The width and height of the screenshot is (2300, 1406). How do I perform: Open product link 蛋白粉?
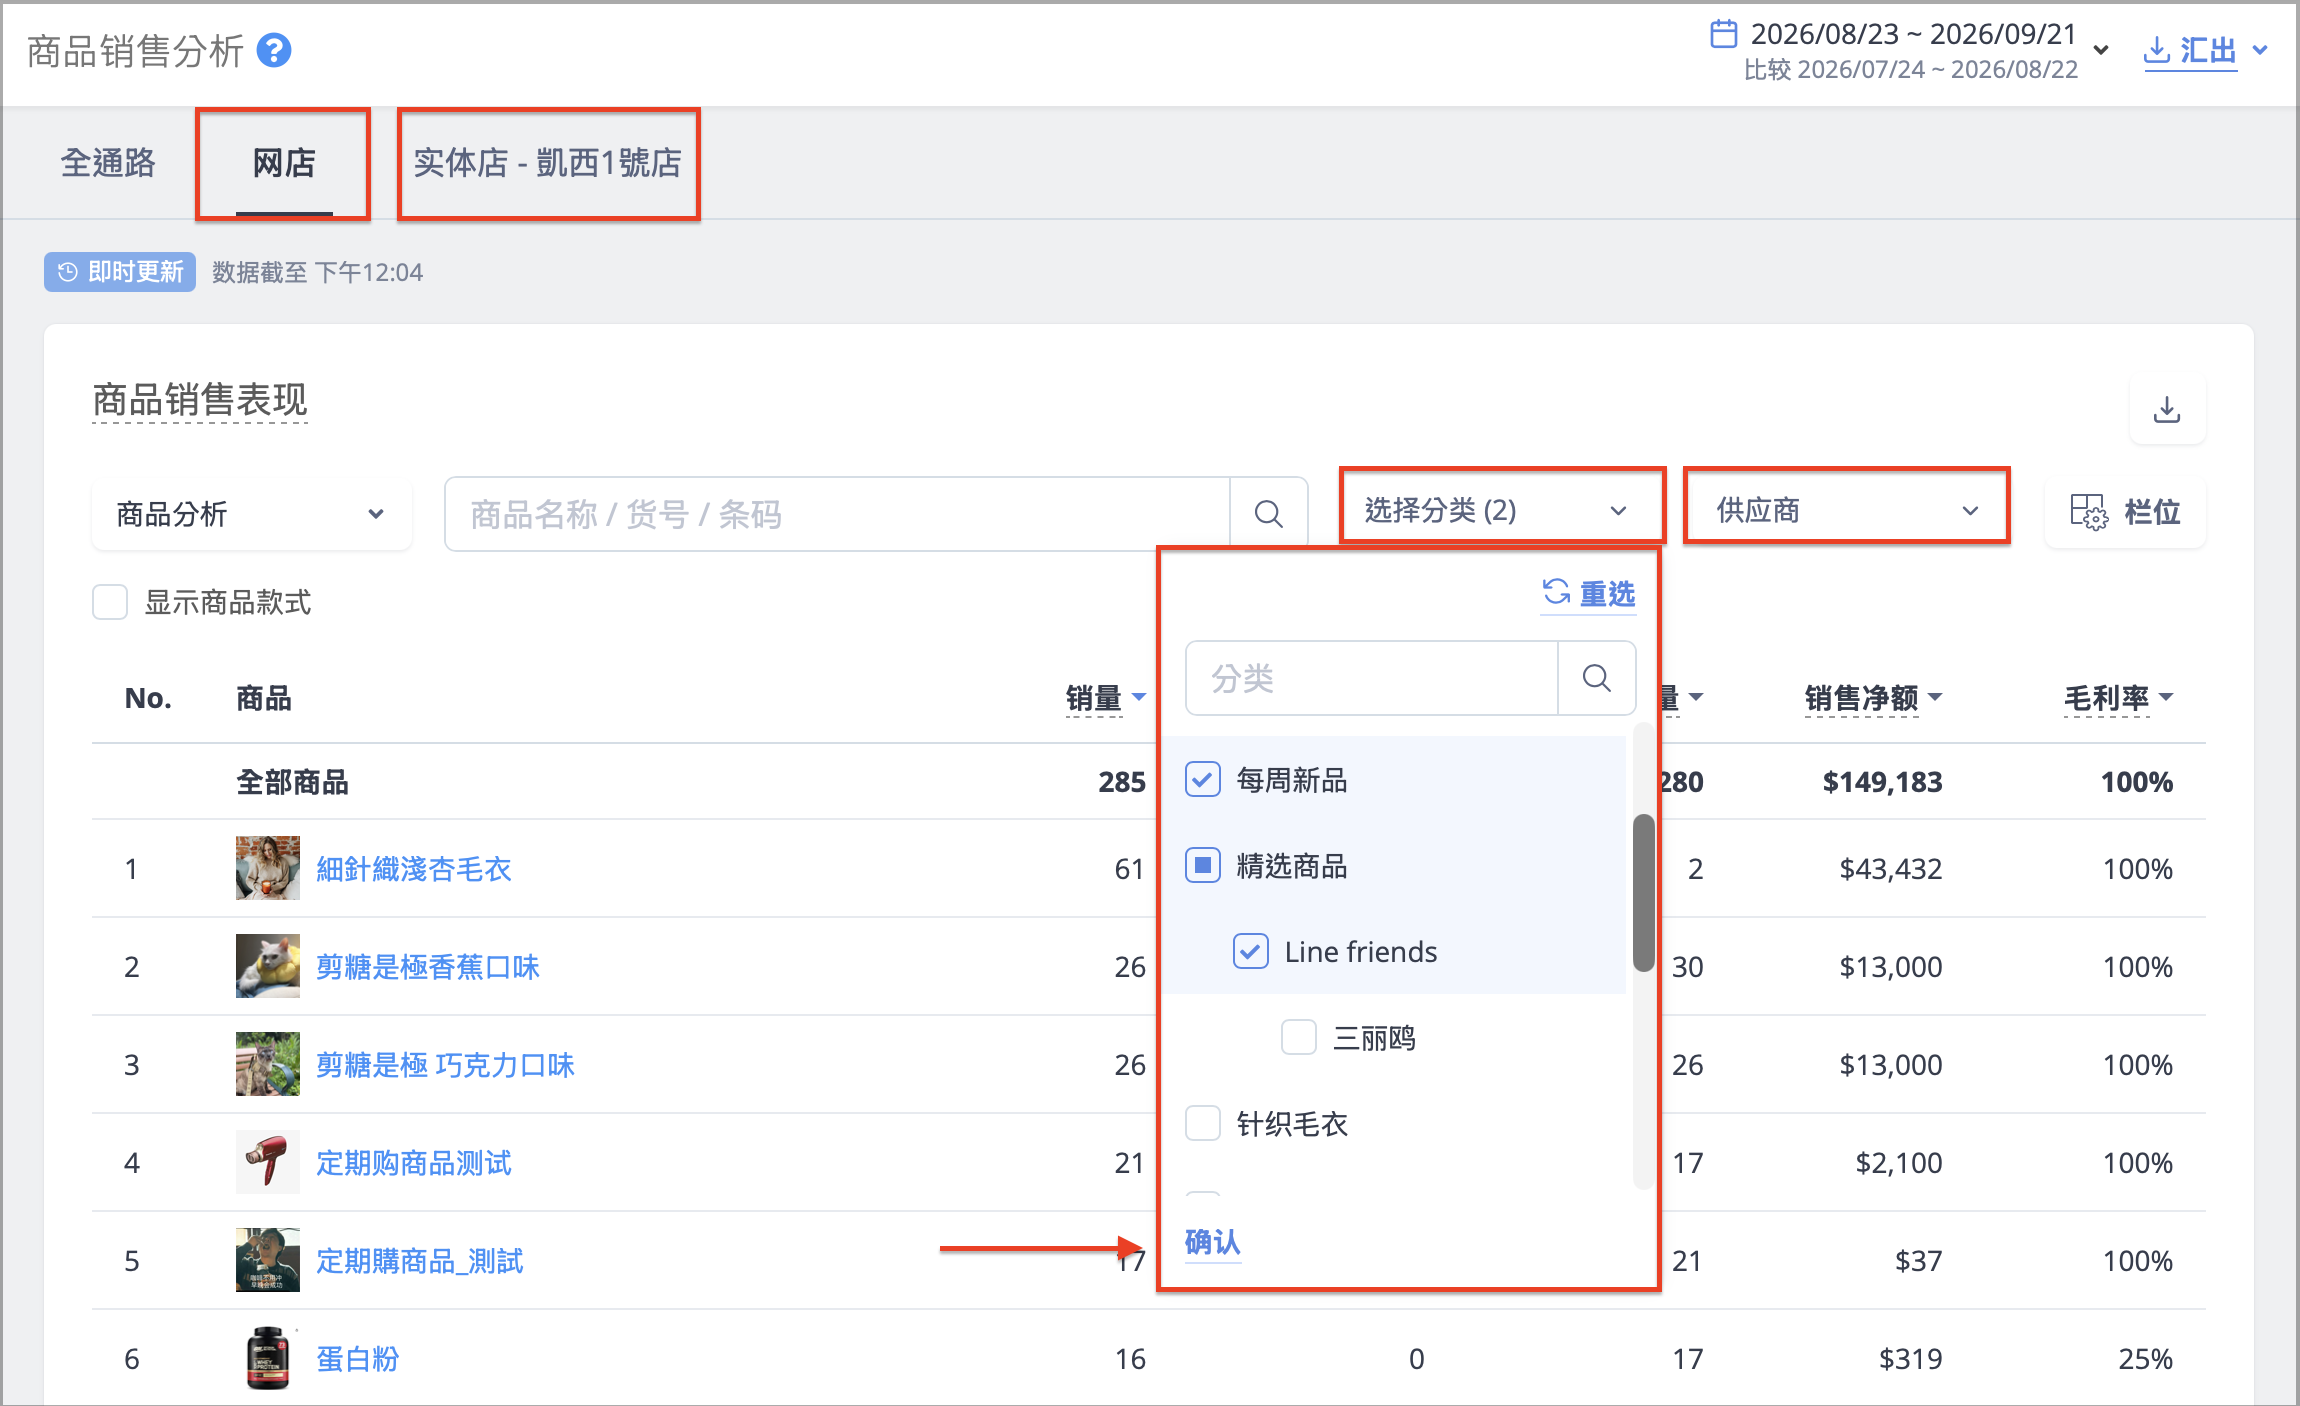[x=357, y=1358]
